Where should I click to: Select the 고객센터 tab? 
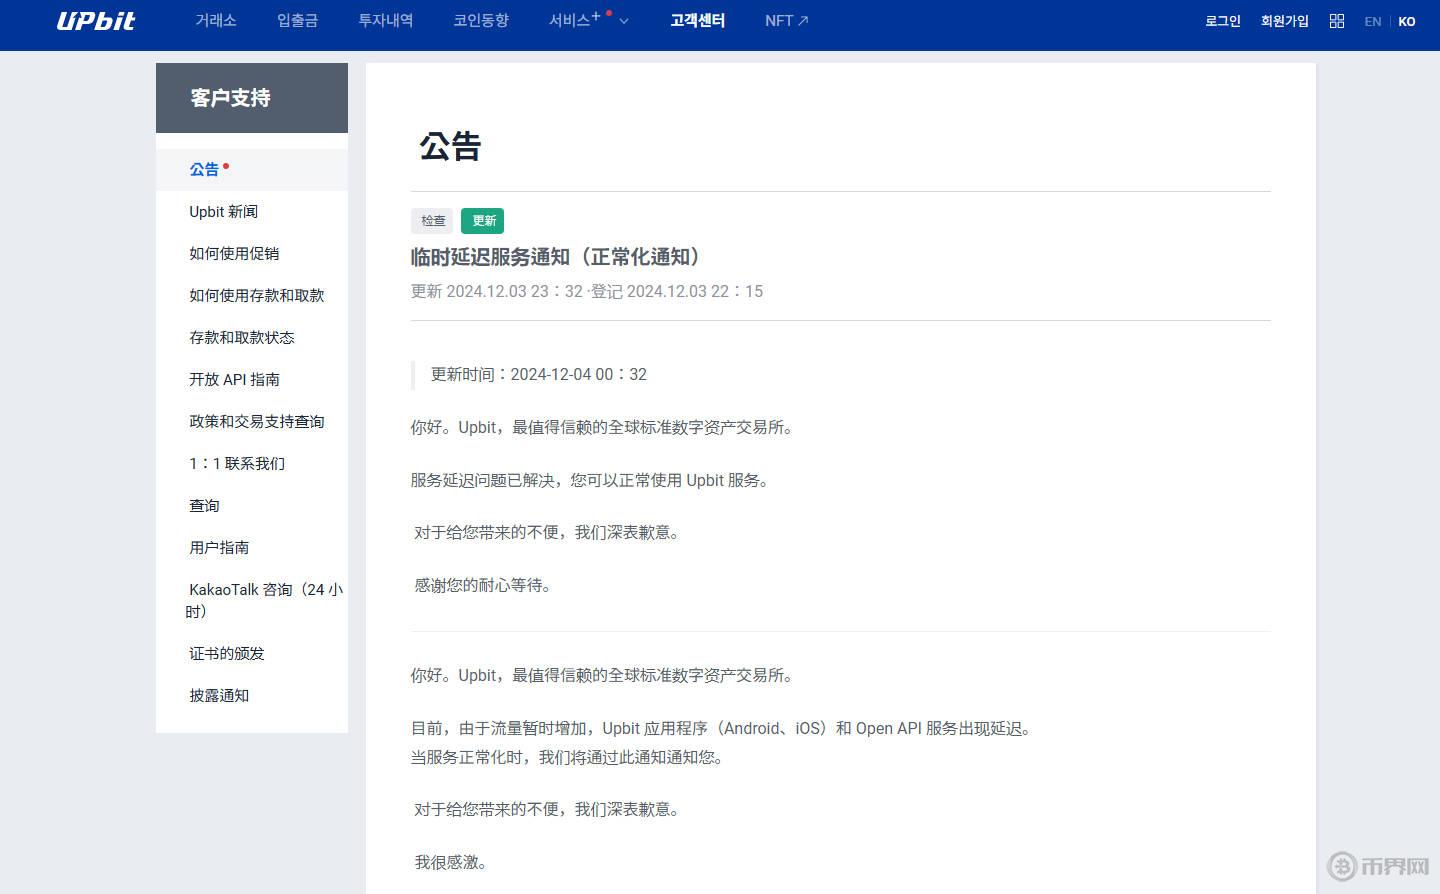[697, 20]
